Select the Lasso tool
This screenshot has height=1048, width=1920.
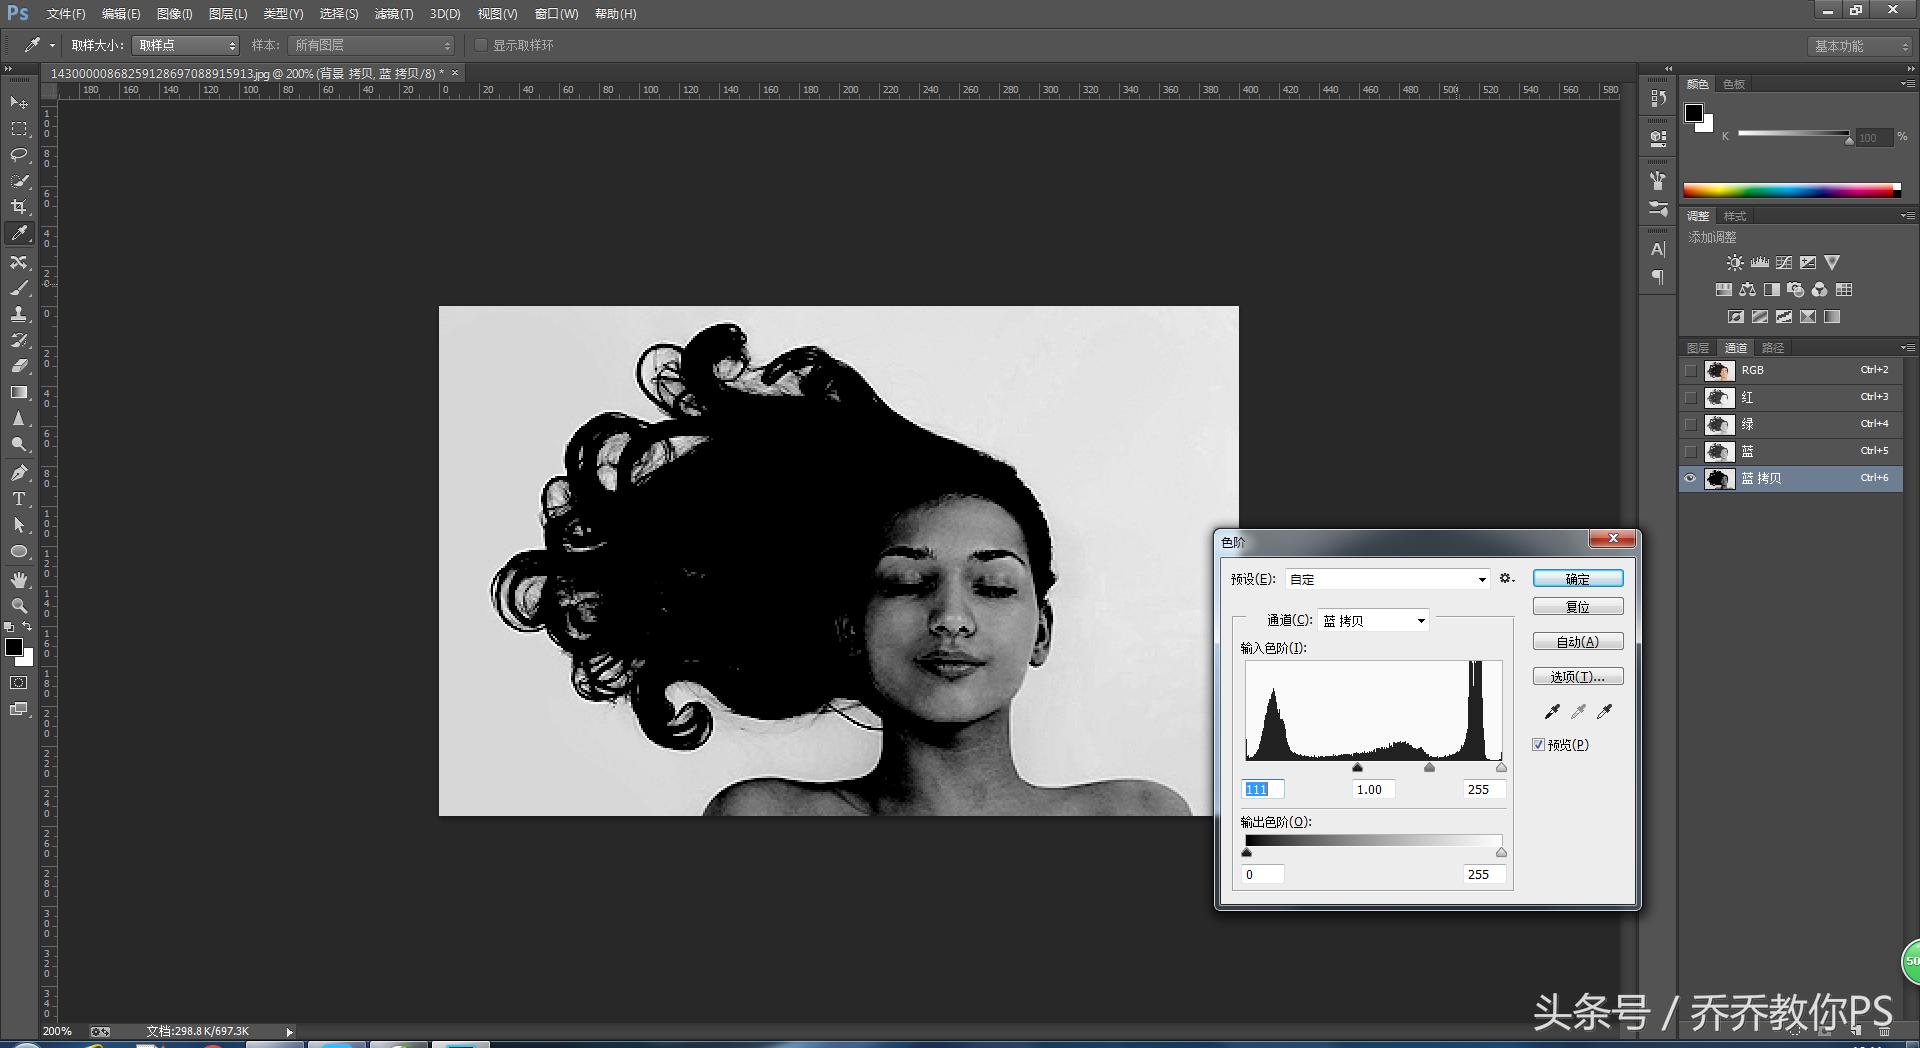pyautogui.click(x=19, y=155)
